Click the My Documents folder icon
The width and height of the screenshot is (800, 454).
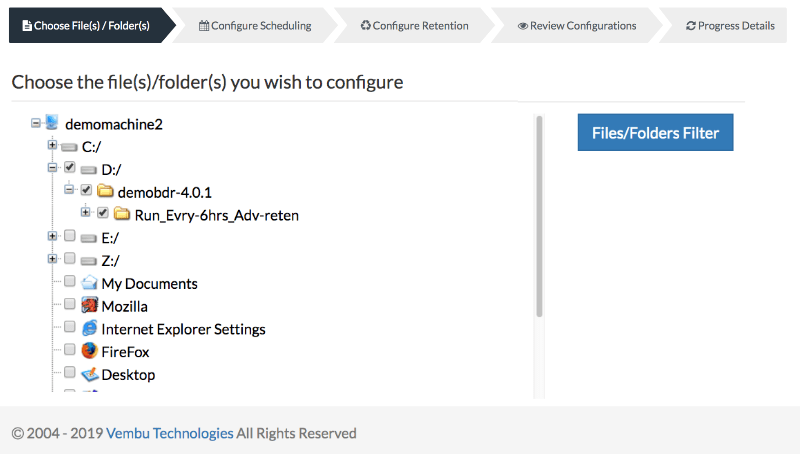click(x=89, y=283)
